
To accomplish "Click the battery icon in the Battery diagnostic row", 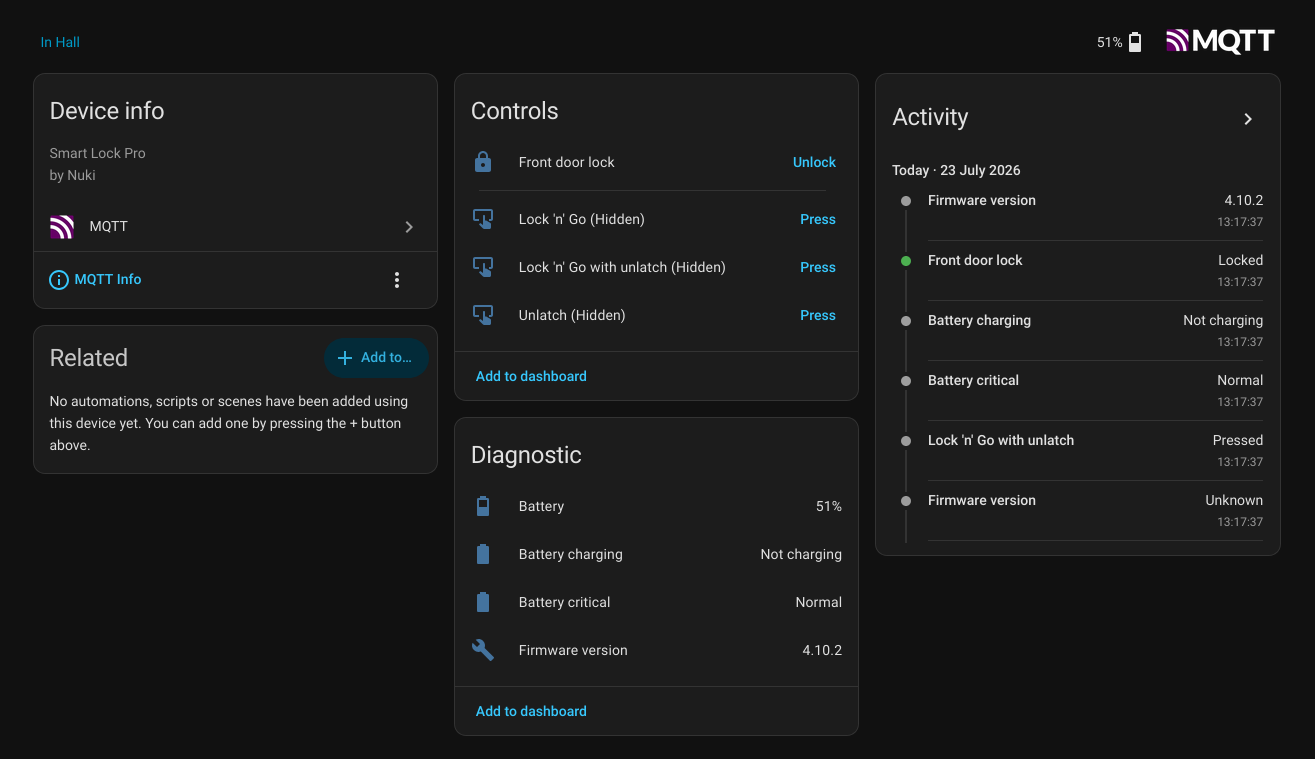I will (x=483, y=506).
